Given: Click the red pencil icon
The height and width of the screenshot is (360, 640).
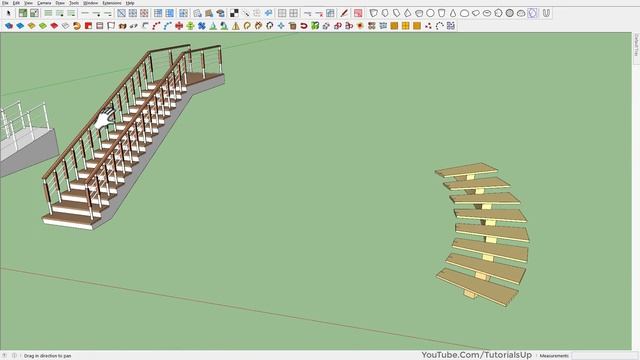Looking at the screenshot, I should (x=344, y=13).
